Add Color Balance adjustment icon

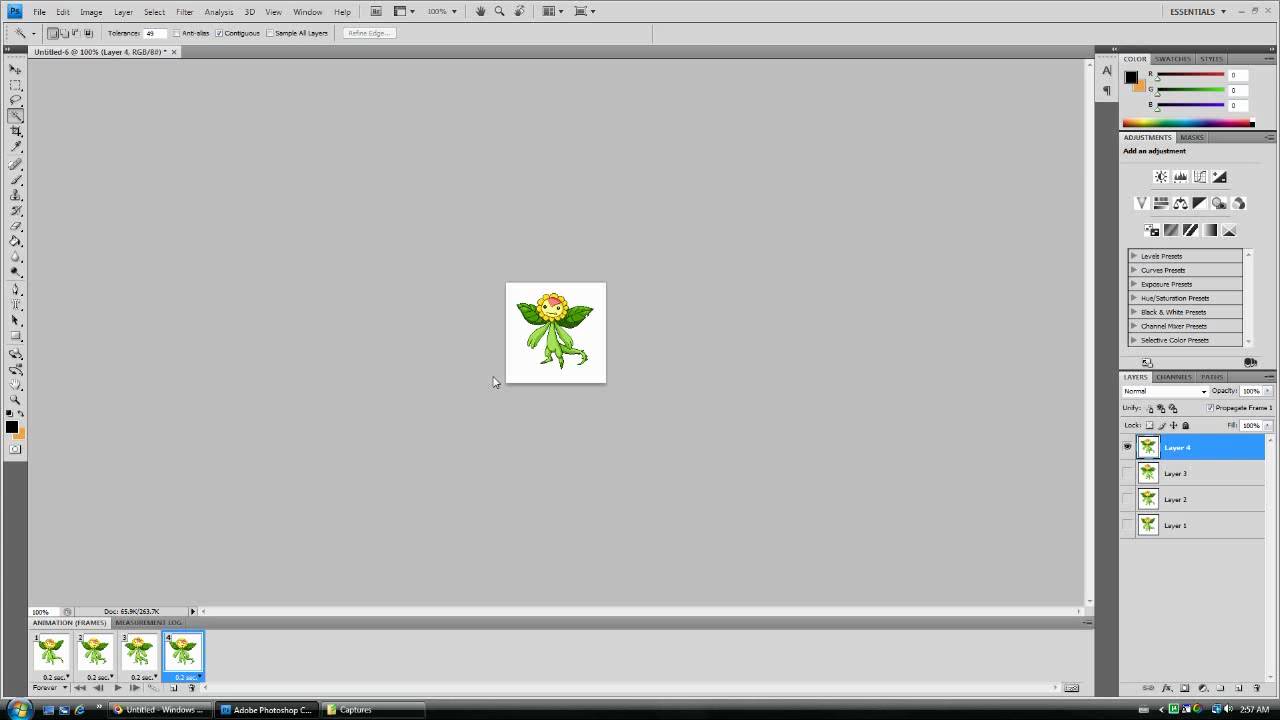1180,203
